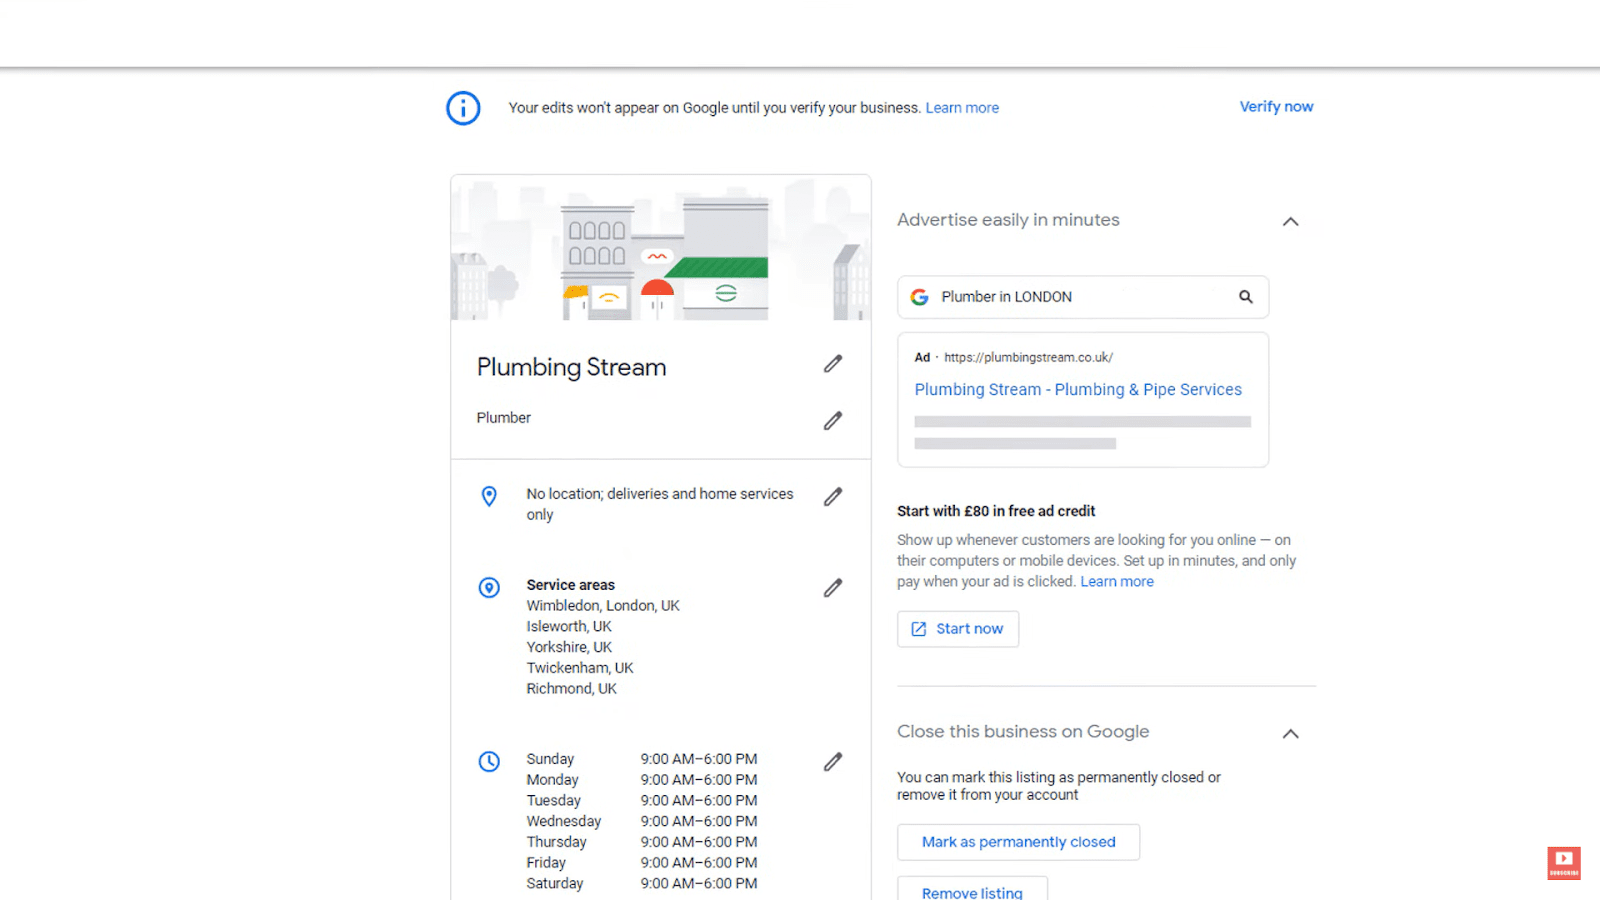Click the red subscribe video icon
The width and height of the screenshot is (1600, 900).
1564,863
